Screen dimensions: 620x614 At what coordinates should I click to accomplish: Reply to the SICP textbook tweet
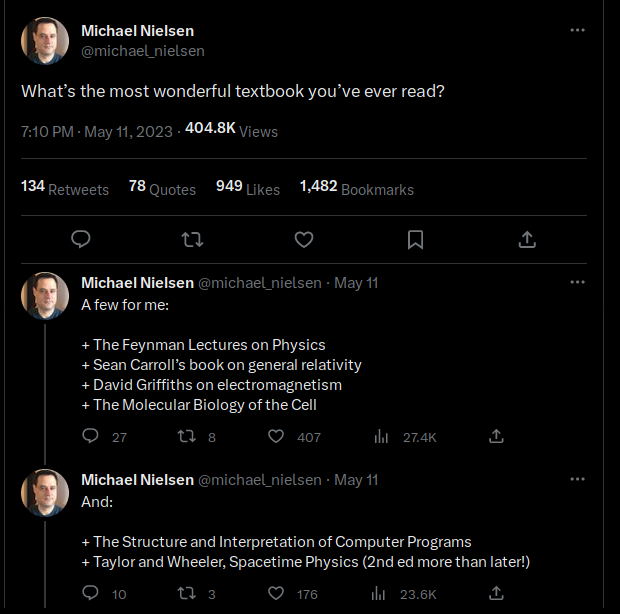pyautogui.click(x=90, y=594)
